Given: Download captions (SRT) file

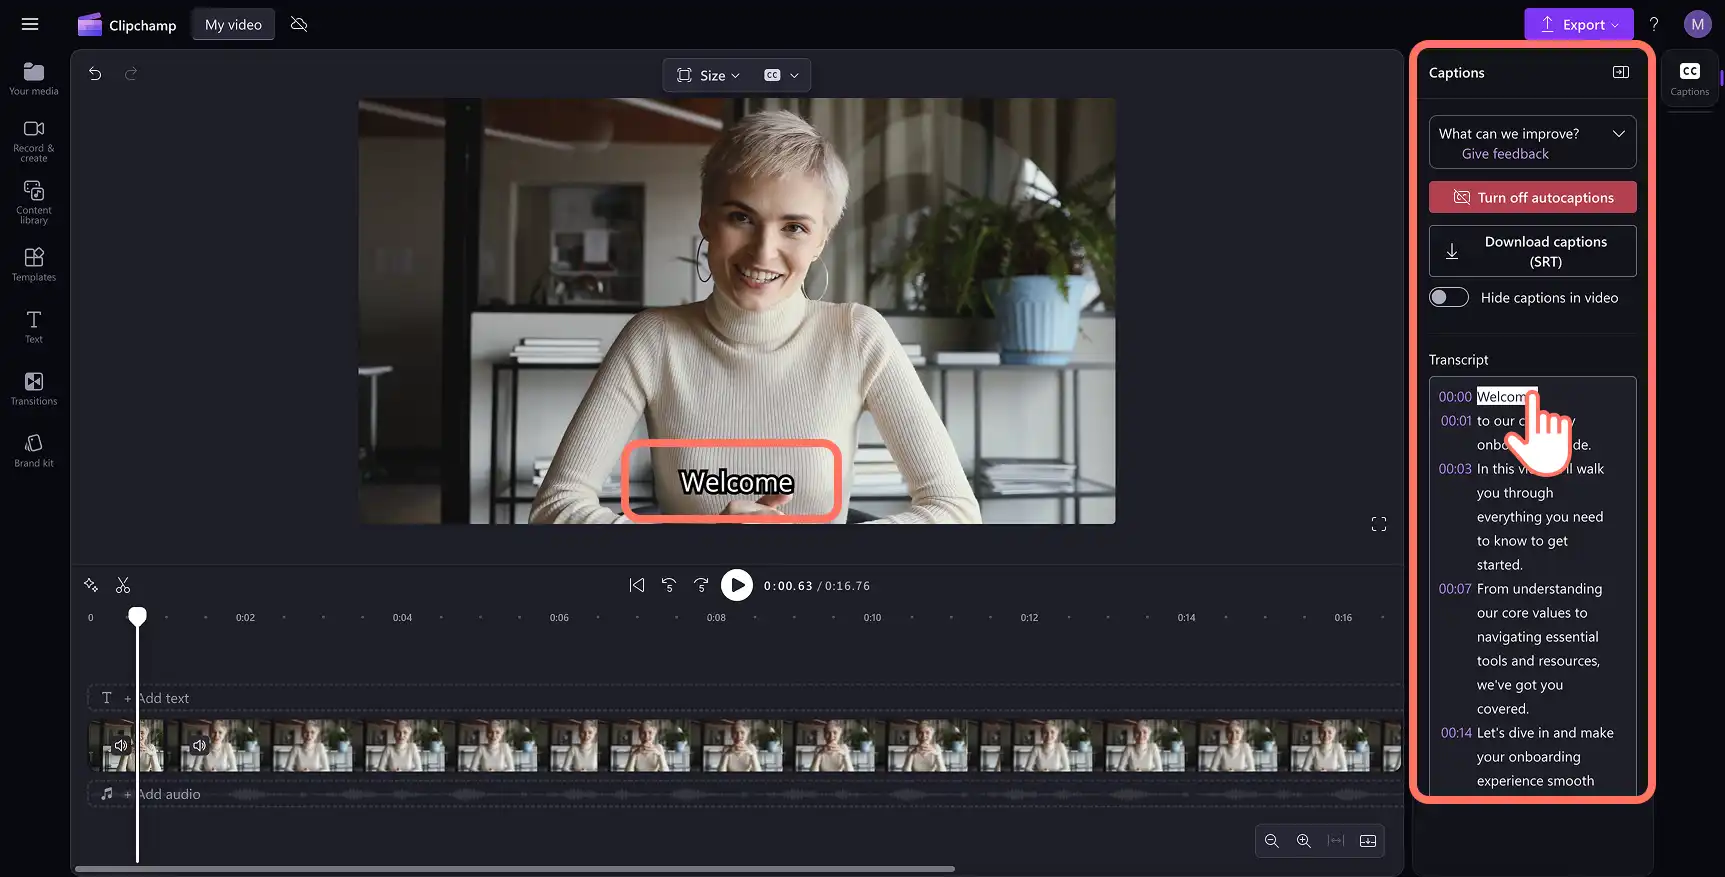Looking at the screenshot, I should tap(1532, 251).
